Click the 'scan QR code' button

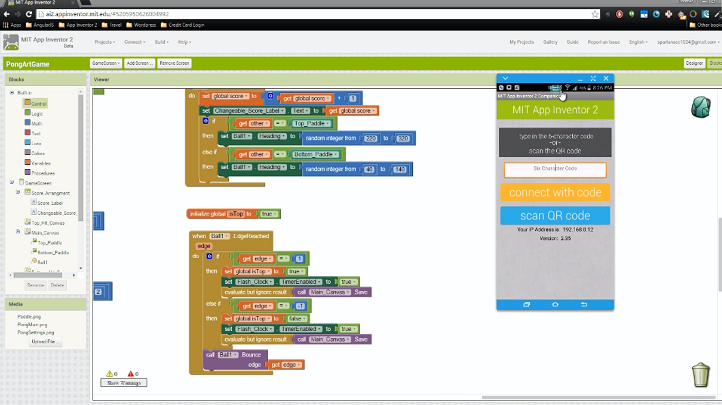click(x=555, y=216)
